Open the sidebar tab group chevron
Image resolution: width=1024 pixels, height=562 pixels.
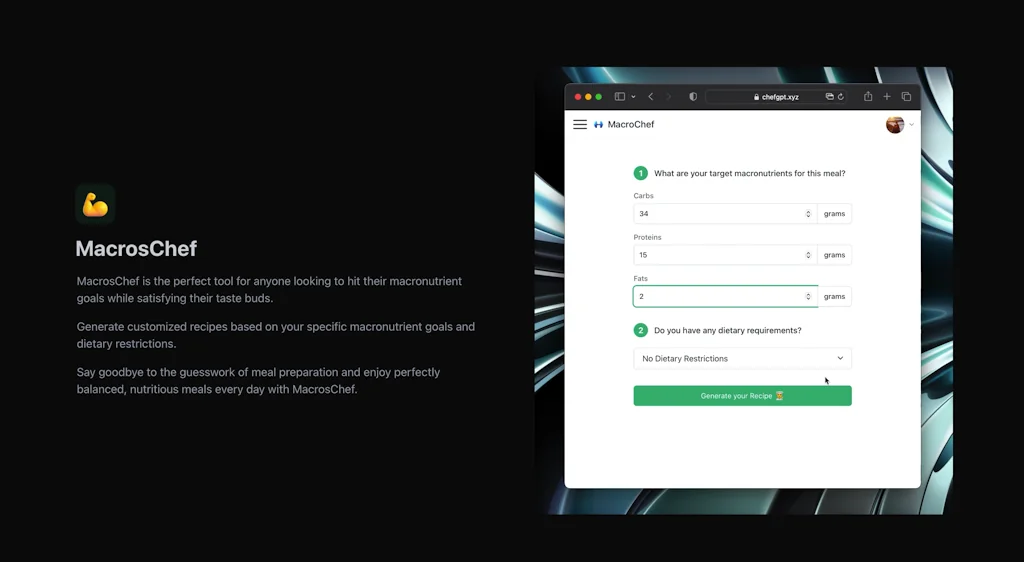[x=633, y=97]
